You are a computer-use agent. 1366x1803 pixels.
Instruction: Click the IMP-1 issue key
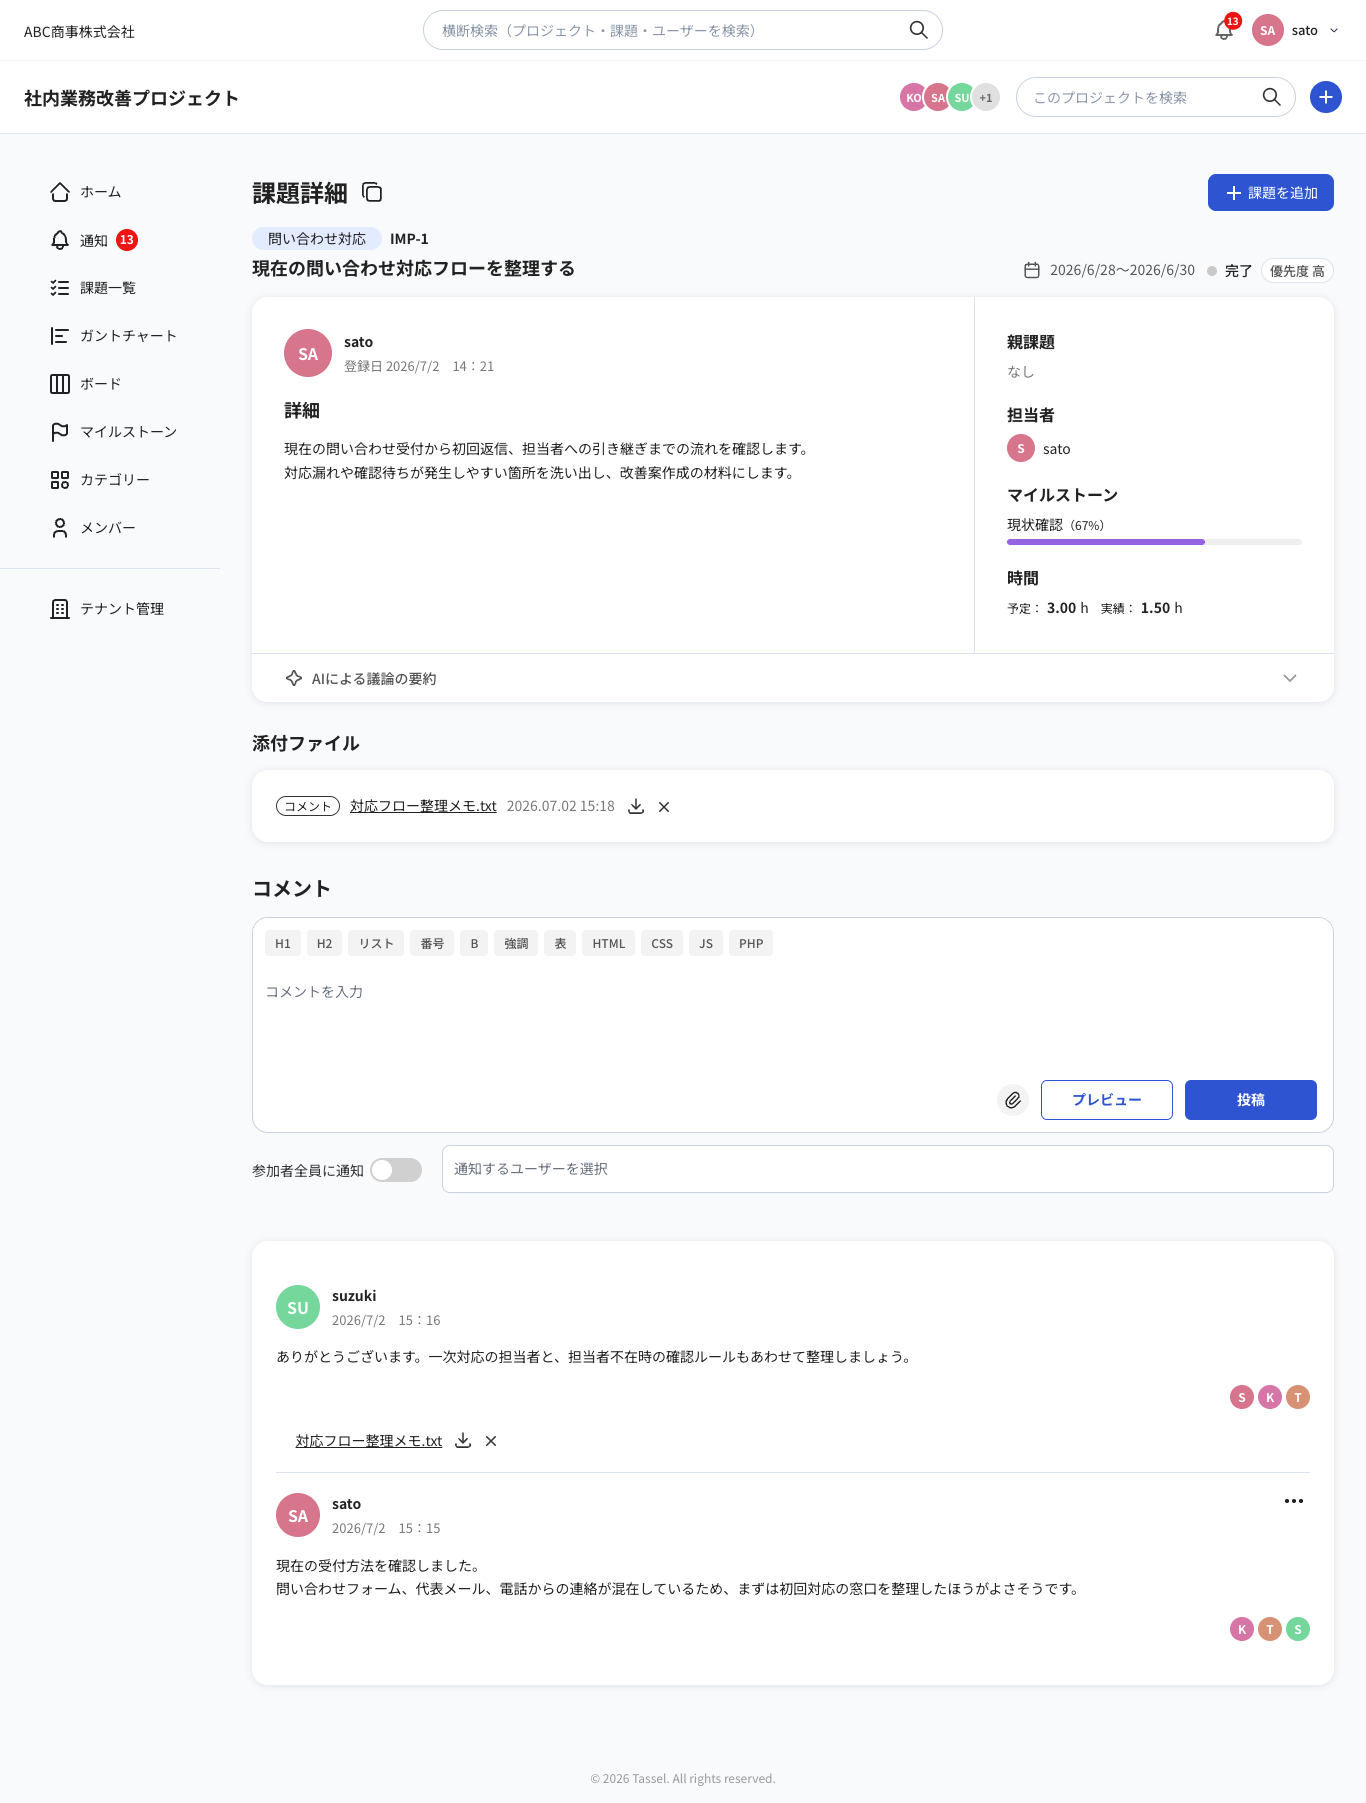(409, 239)
